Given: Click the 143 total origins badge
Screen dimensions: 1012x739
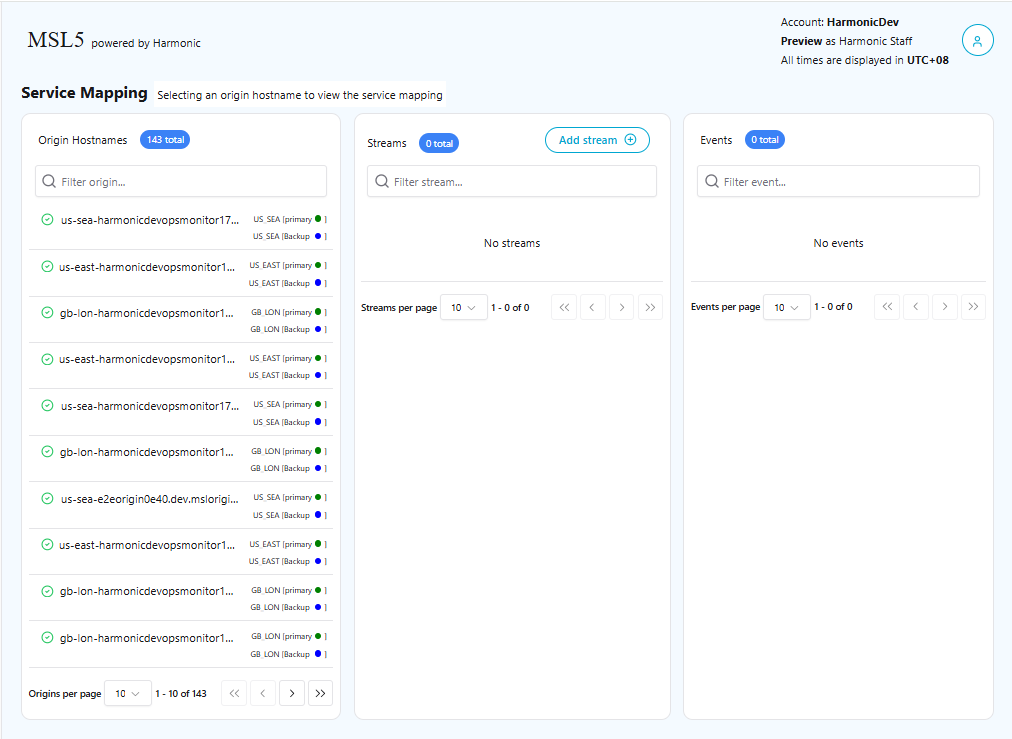Looking at the screenshot, I should pyautogui.click(x=165, y=140).
